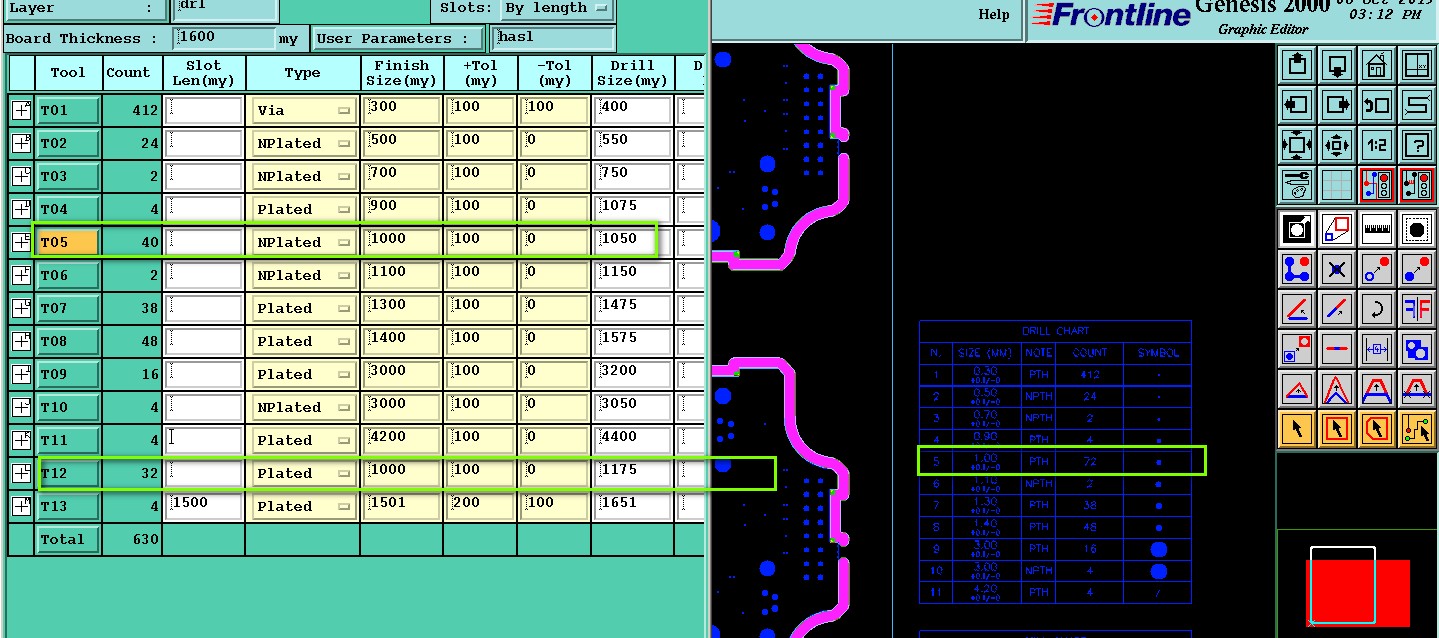Click T01 -Tol 100 field
Image resolution: width=1439 pixels, height=638 pixels.
[x=554, y=110]
